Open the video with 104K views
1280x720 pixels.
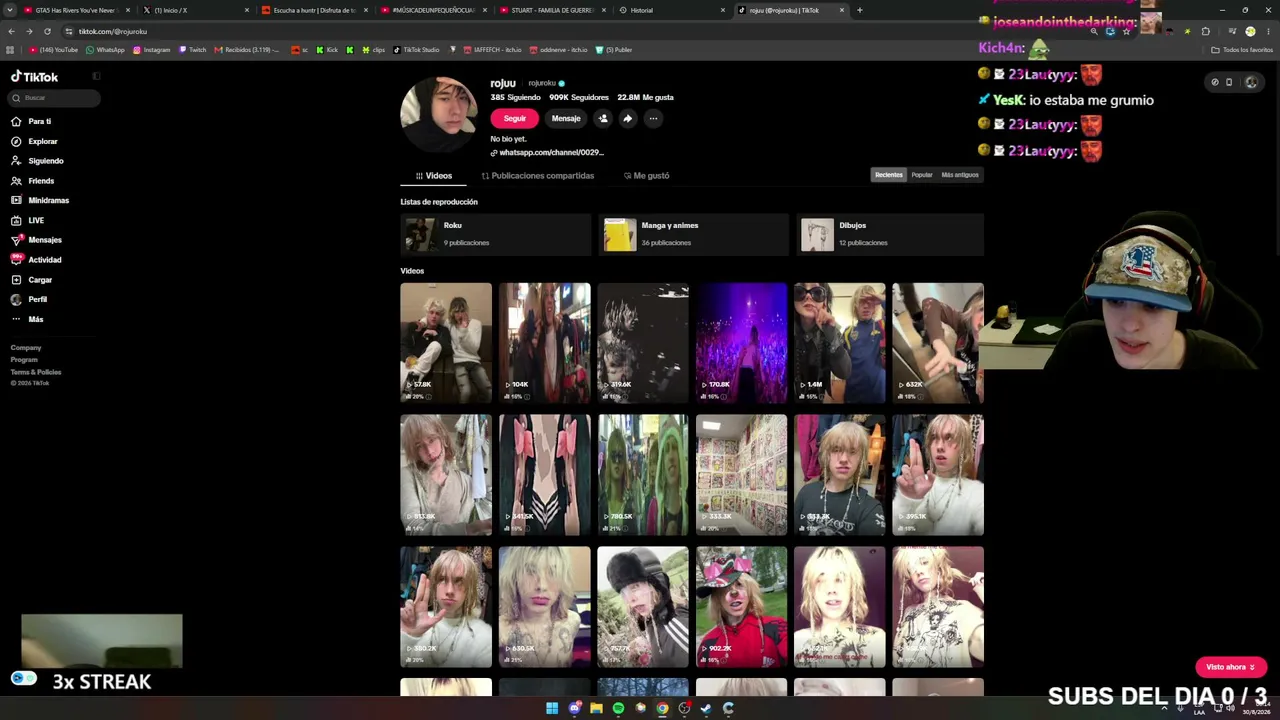pos(545,343)
